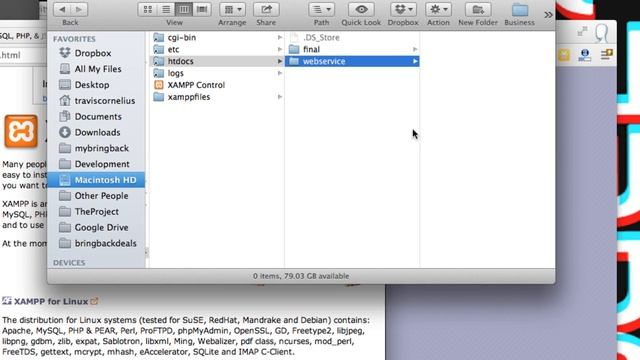Switch Finder to list view
The width and height of the screenshot is (640, 360).
coord(166,9)
